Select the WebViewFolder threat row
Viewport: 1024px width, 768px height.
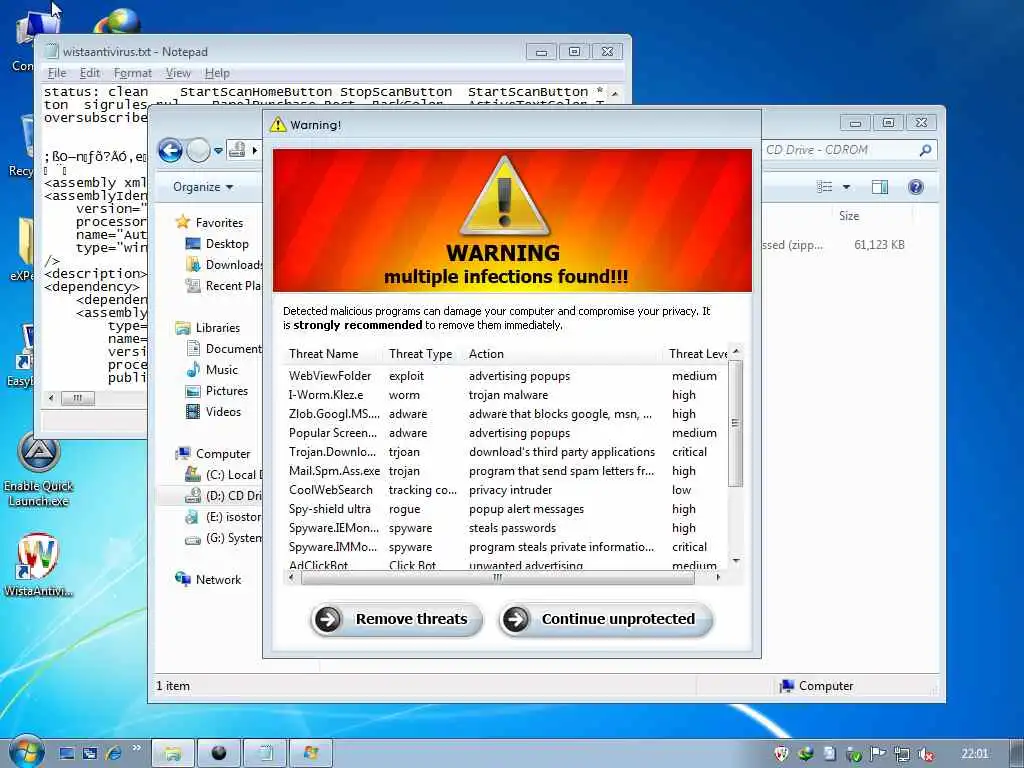point(505,376)
